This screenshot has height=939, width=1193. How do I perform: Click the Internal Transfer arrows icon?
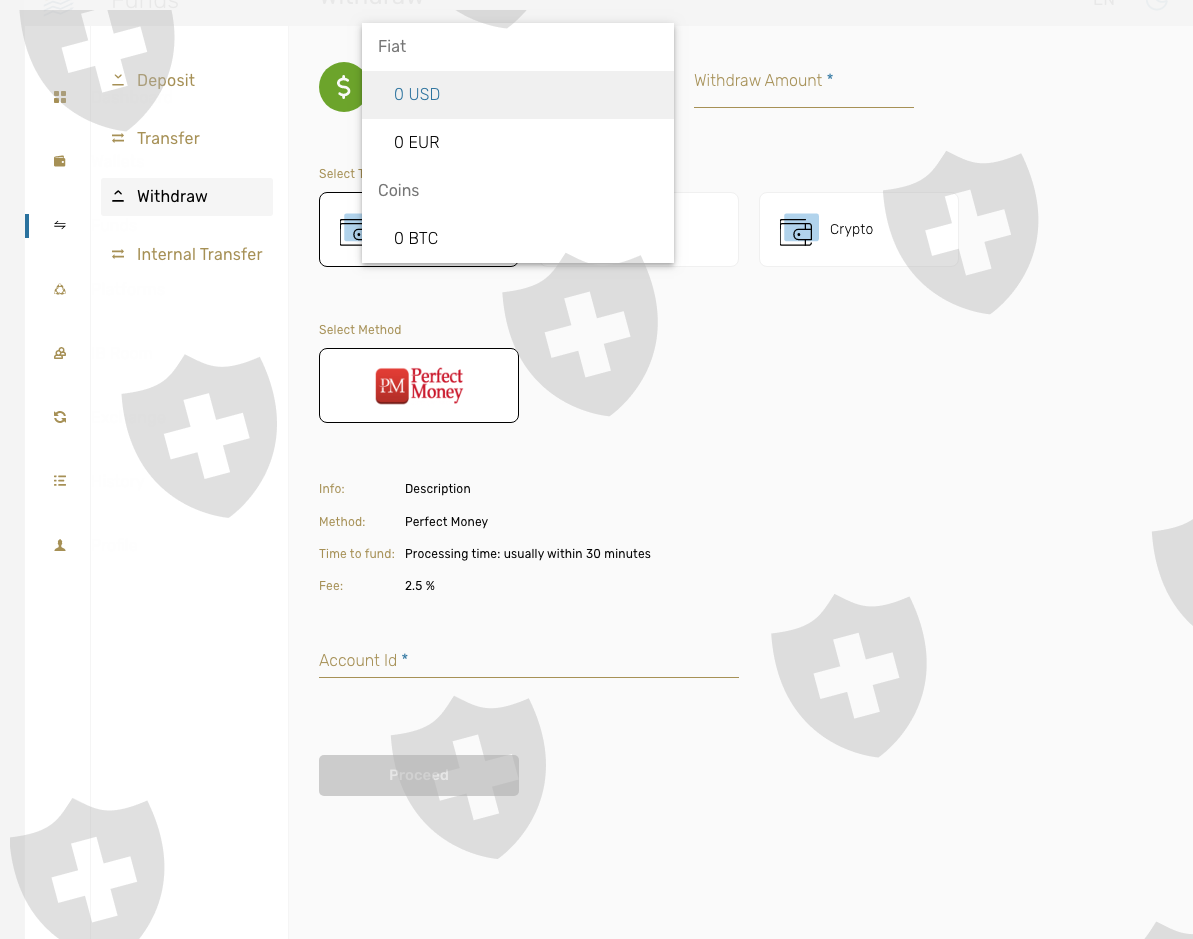coord(118,254)
